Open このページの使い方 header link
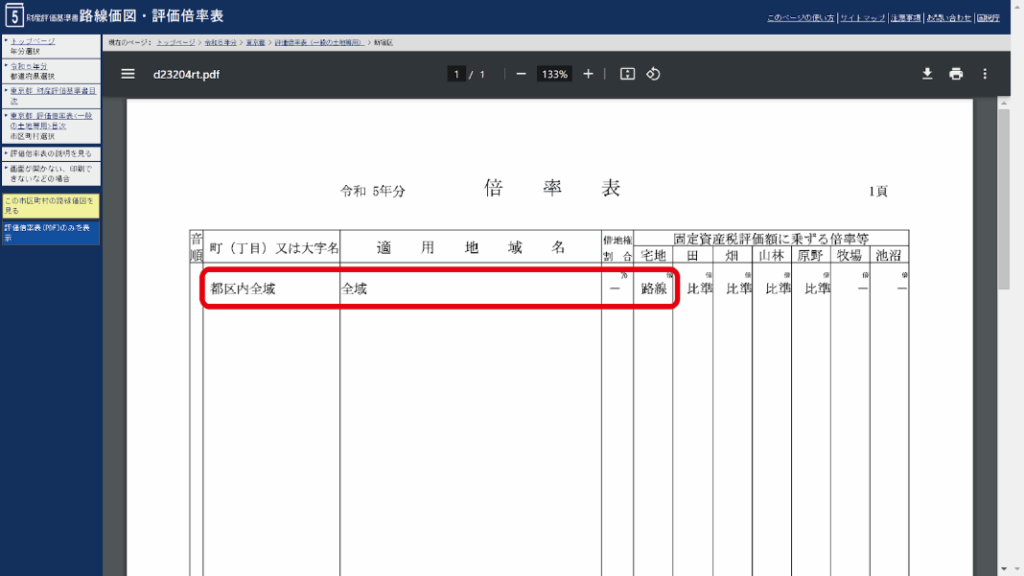 (x=800, y=18)
